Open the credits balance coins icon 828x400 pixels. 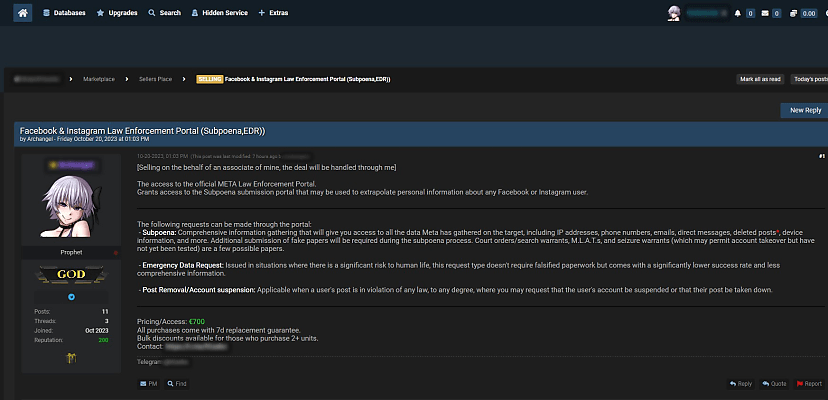point(793,13)
